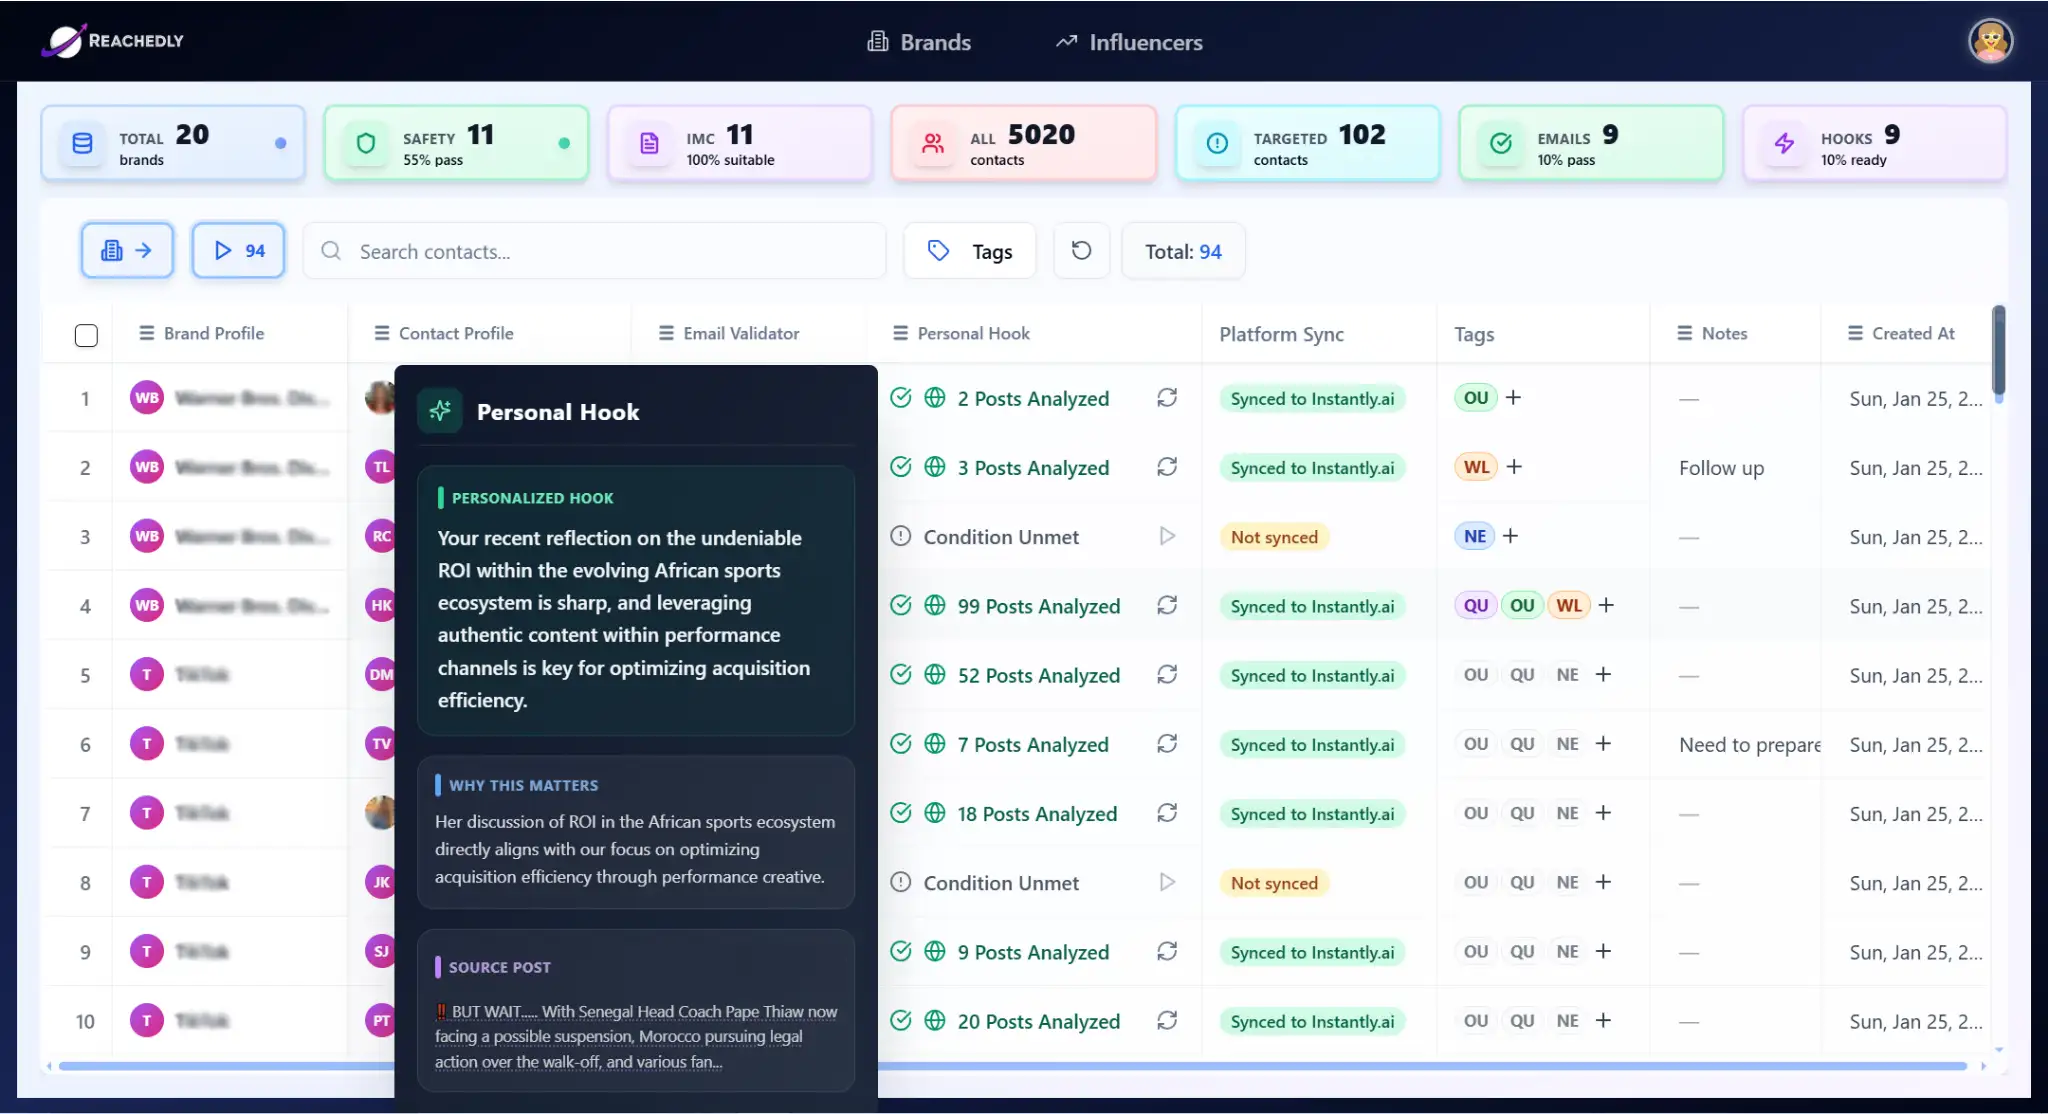The image size is (2048, 1114).
Task: Toggle the QU tag in row 5
Action: point(1522,674)
